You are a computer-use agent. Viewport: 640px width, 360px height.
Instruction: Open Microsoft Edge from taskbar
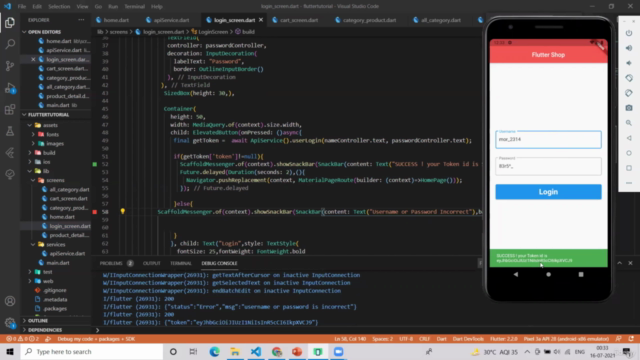(214, 351)
